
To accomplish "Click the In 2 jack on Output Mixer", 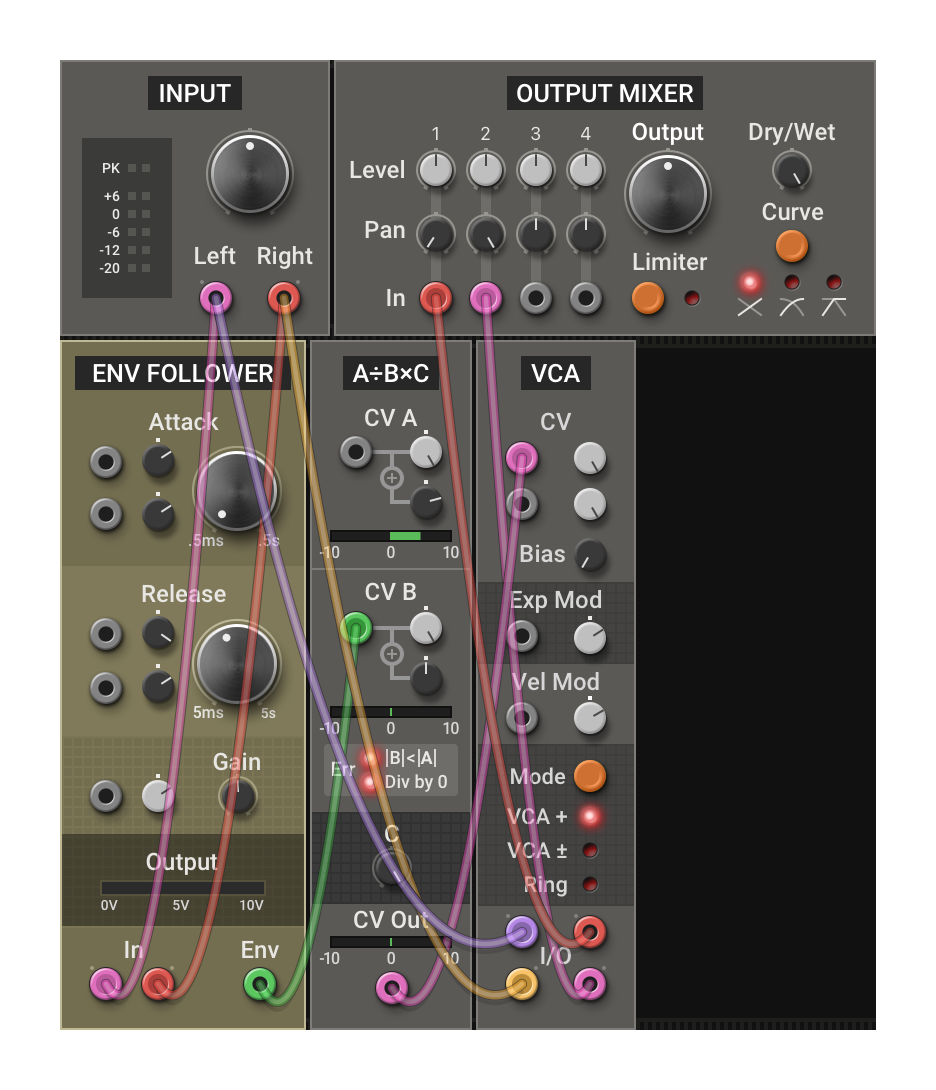I will click(x=486, y=297).
